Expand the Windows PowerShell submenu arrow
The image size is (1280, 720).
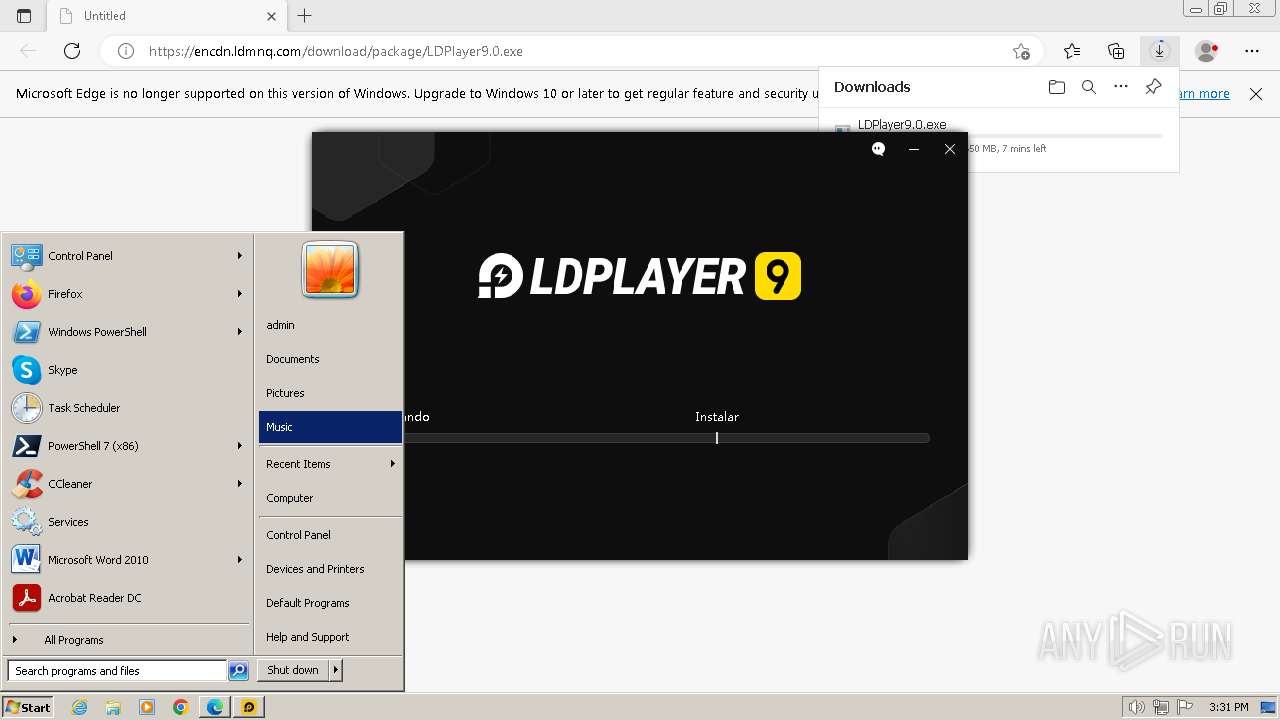pyautogui.click(x=240, y=332)
